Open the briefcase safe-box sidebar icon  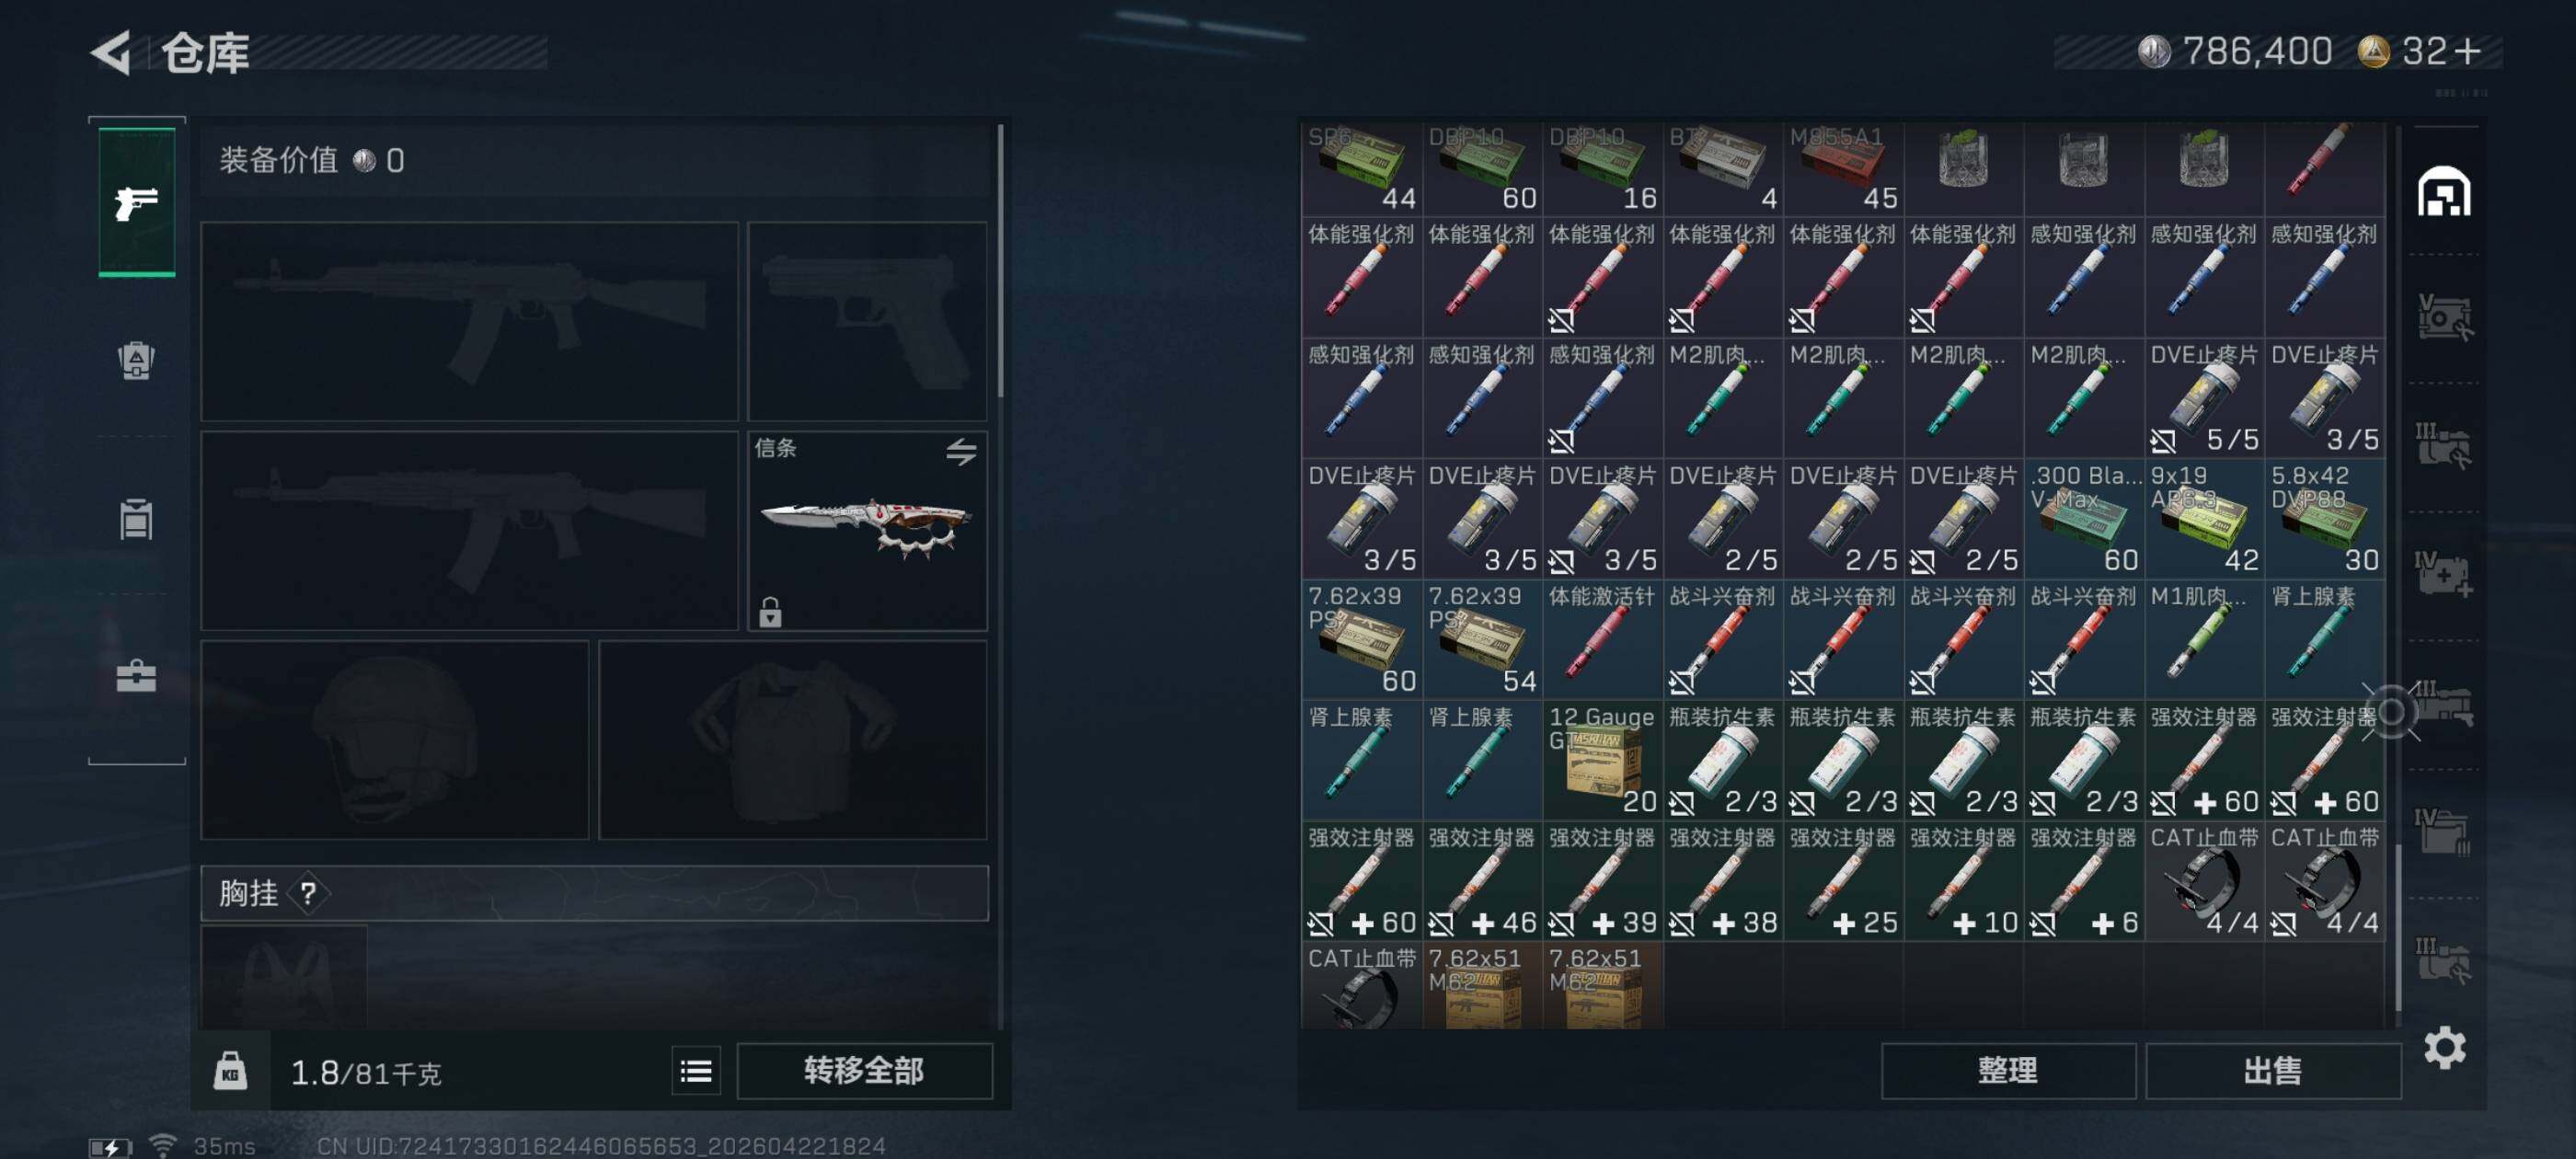coord(136,676)
